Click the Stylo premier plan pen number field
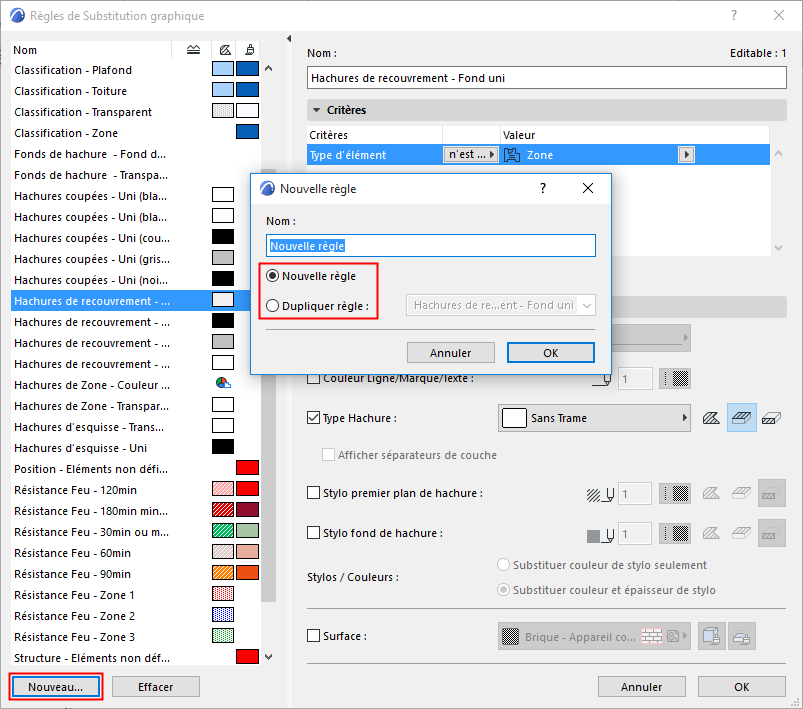The width and height of the screenshot is (803, 709). coord(635,494)
